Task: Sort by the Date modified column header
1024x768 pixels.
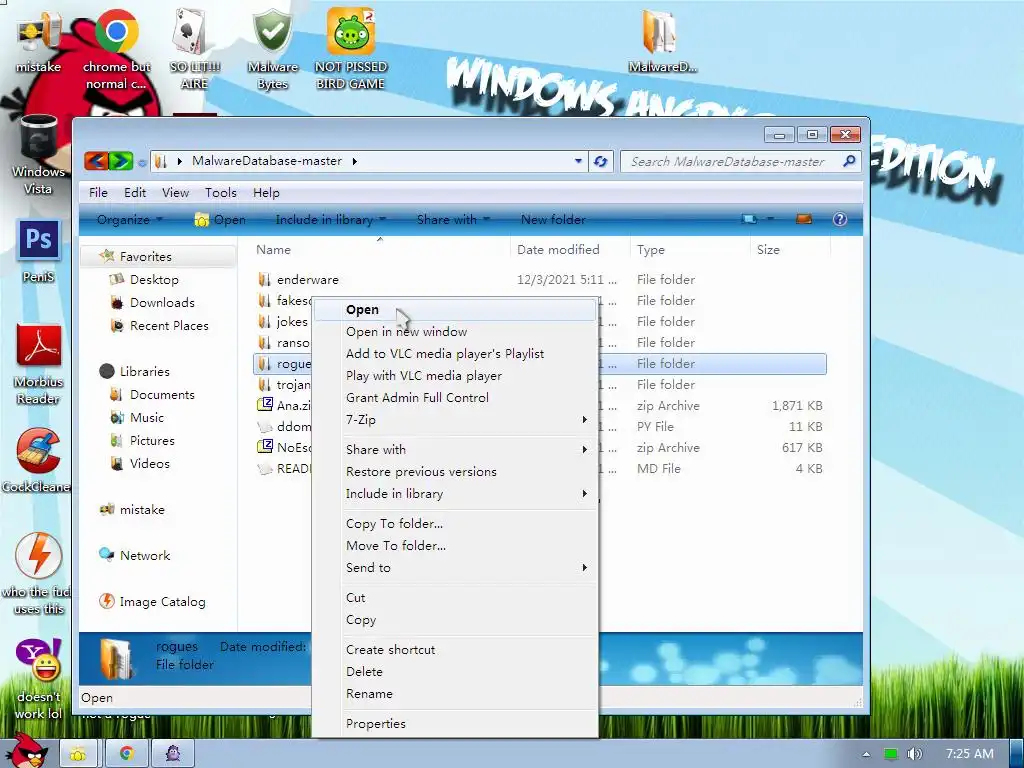Action: pyautogui.click(x=569, y=249)
